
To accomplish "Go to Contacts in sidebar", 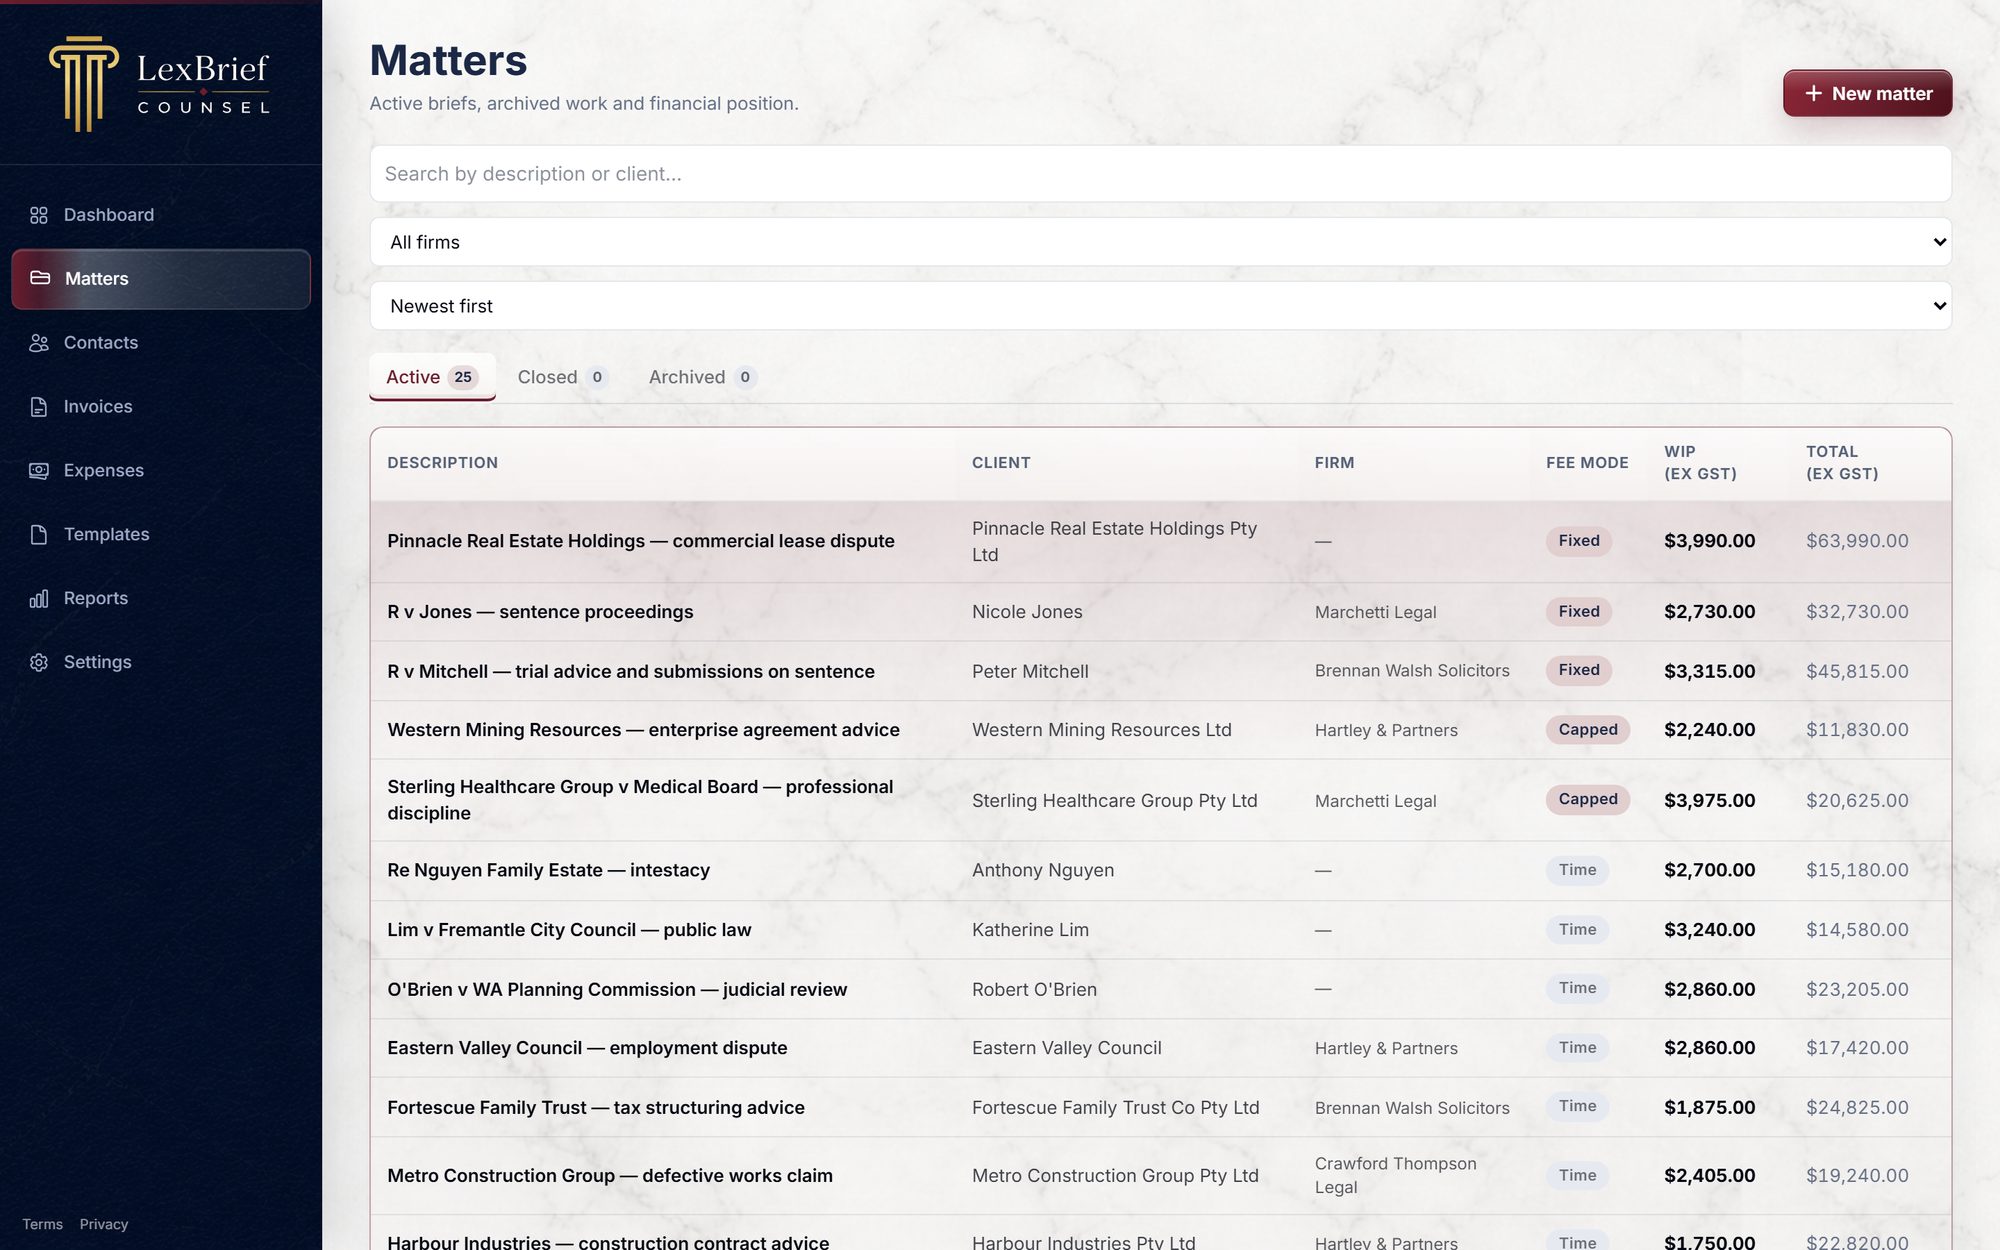I will click(x=161, y=343).
